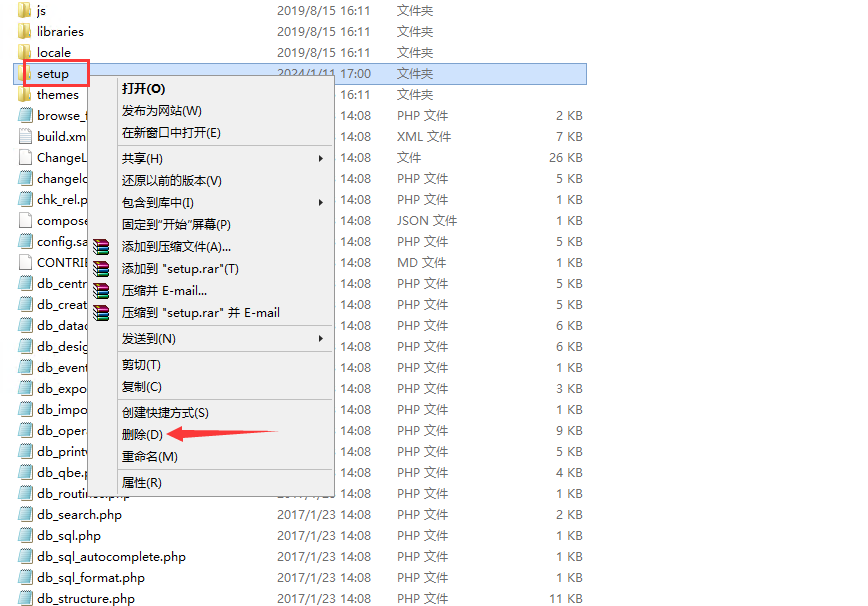
Task: Click WinRAR icon beside 添加到压缩文件(A)
Action: click(x=101, y=247)
